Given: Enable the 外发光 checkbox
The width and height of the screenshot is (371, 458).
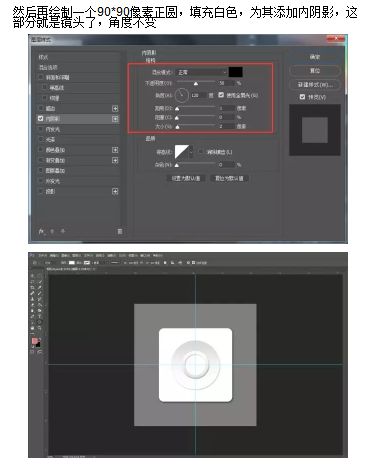Looking at the screenshot, I should pyautogui.click(x=41, y=181).
